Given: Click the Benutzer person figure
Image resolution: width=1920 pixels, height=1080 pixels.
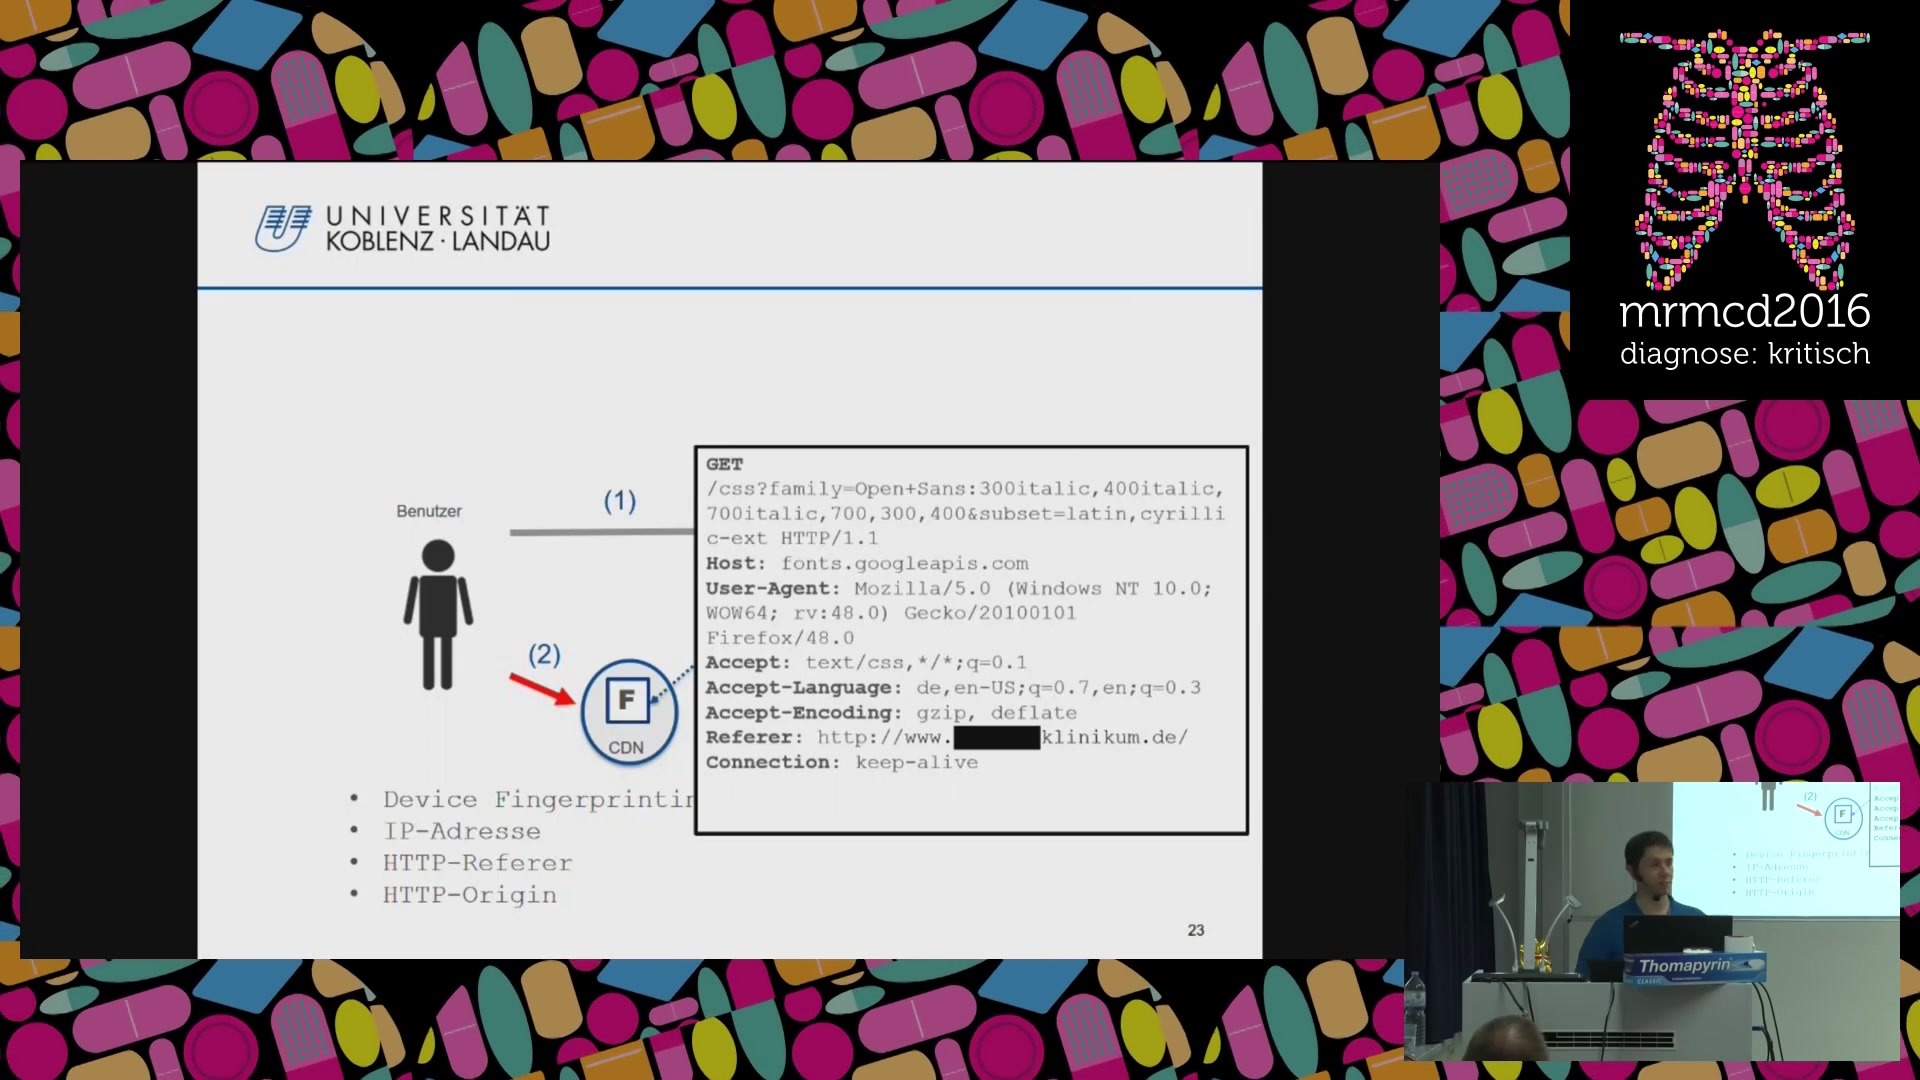Looking at the screenshot, I should pyautogui.click(x=438, y=614).
